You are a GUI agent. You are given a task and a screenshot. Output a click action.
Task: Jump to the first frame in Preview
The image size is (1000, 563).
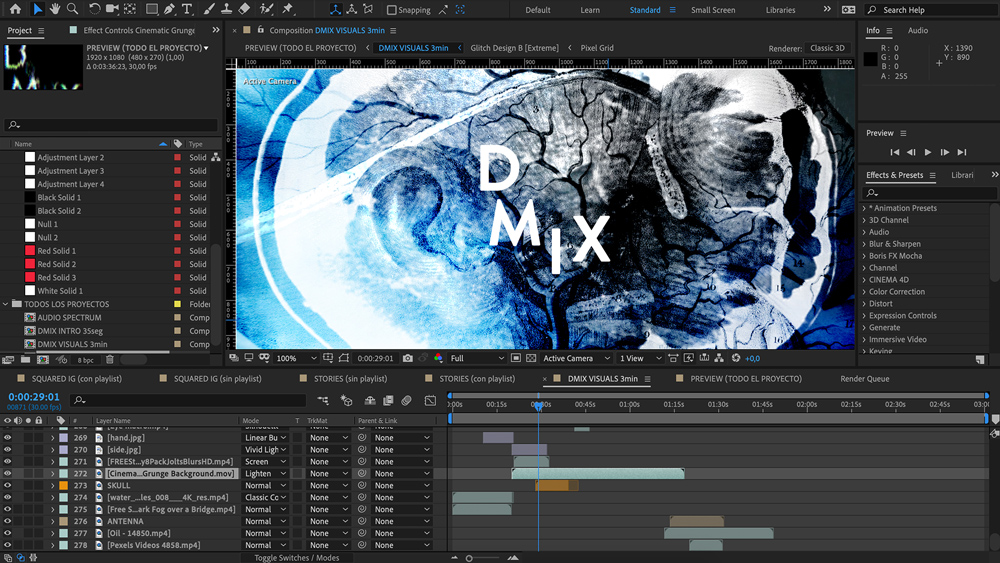coord(895,152)
